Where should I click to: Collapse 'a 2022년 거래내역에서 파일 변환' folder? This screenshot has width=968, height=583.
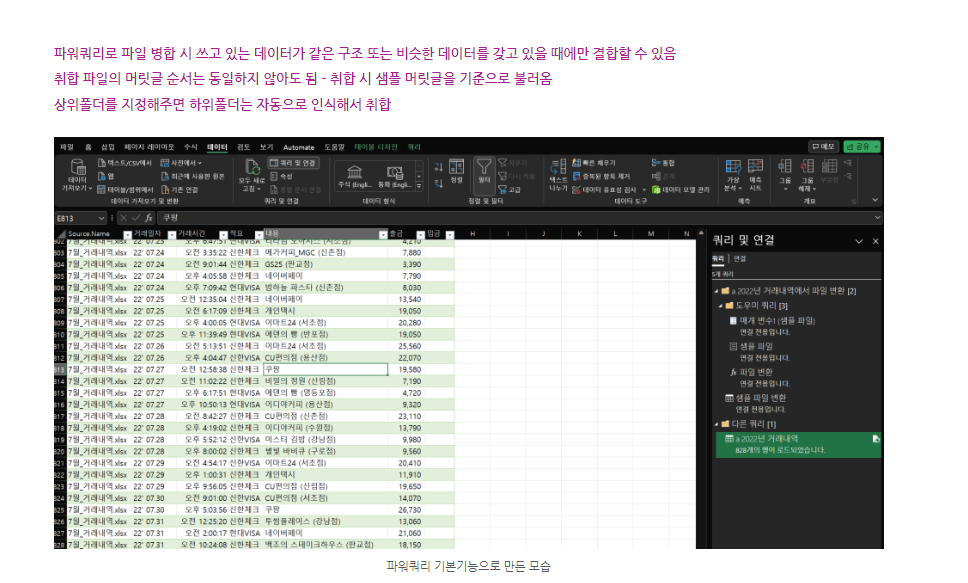(x=717, y=291)
